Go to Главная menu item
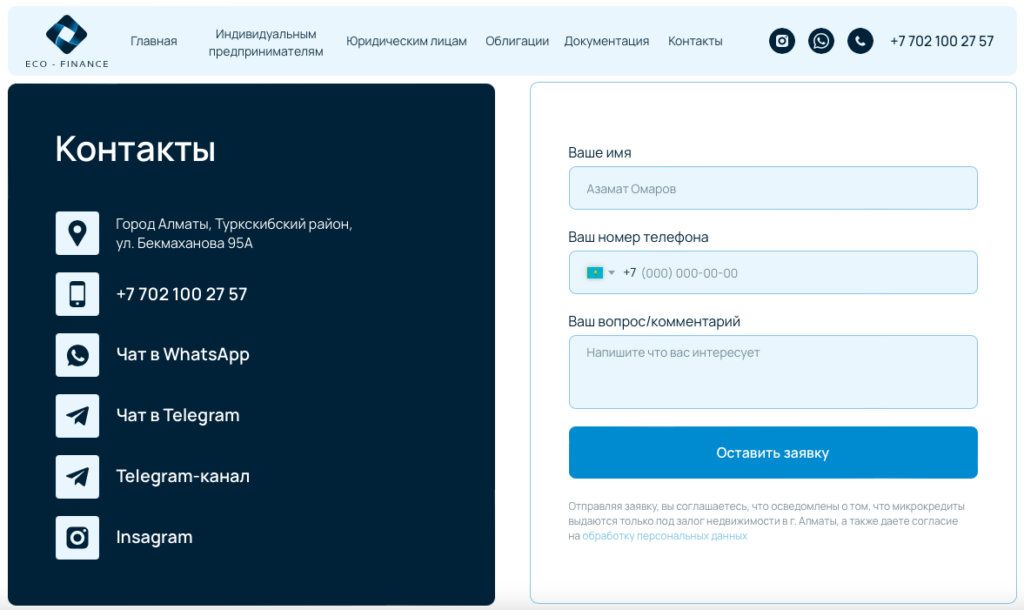The height and width of the screenshot is (610, 1024). click(x=153, y=41)
